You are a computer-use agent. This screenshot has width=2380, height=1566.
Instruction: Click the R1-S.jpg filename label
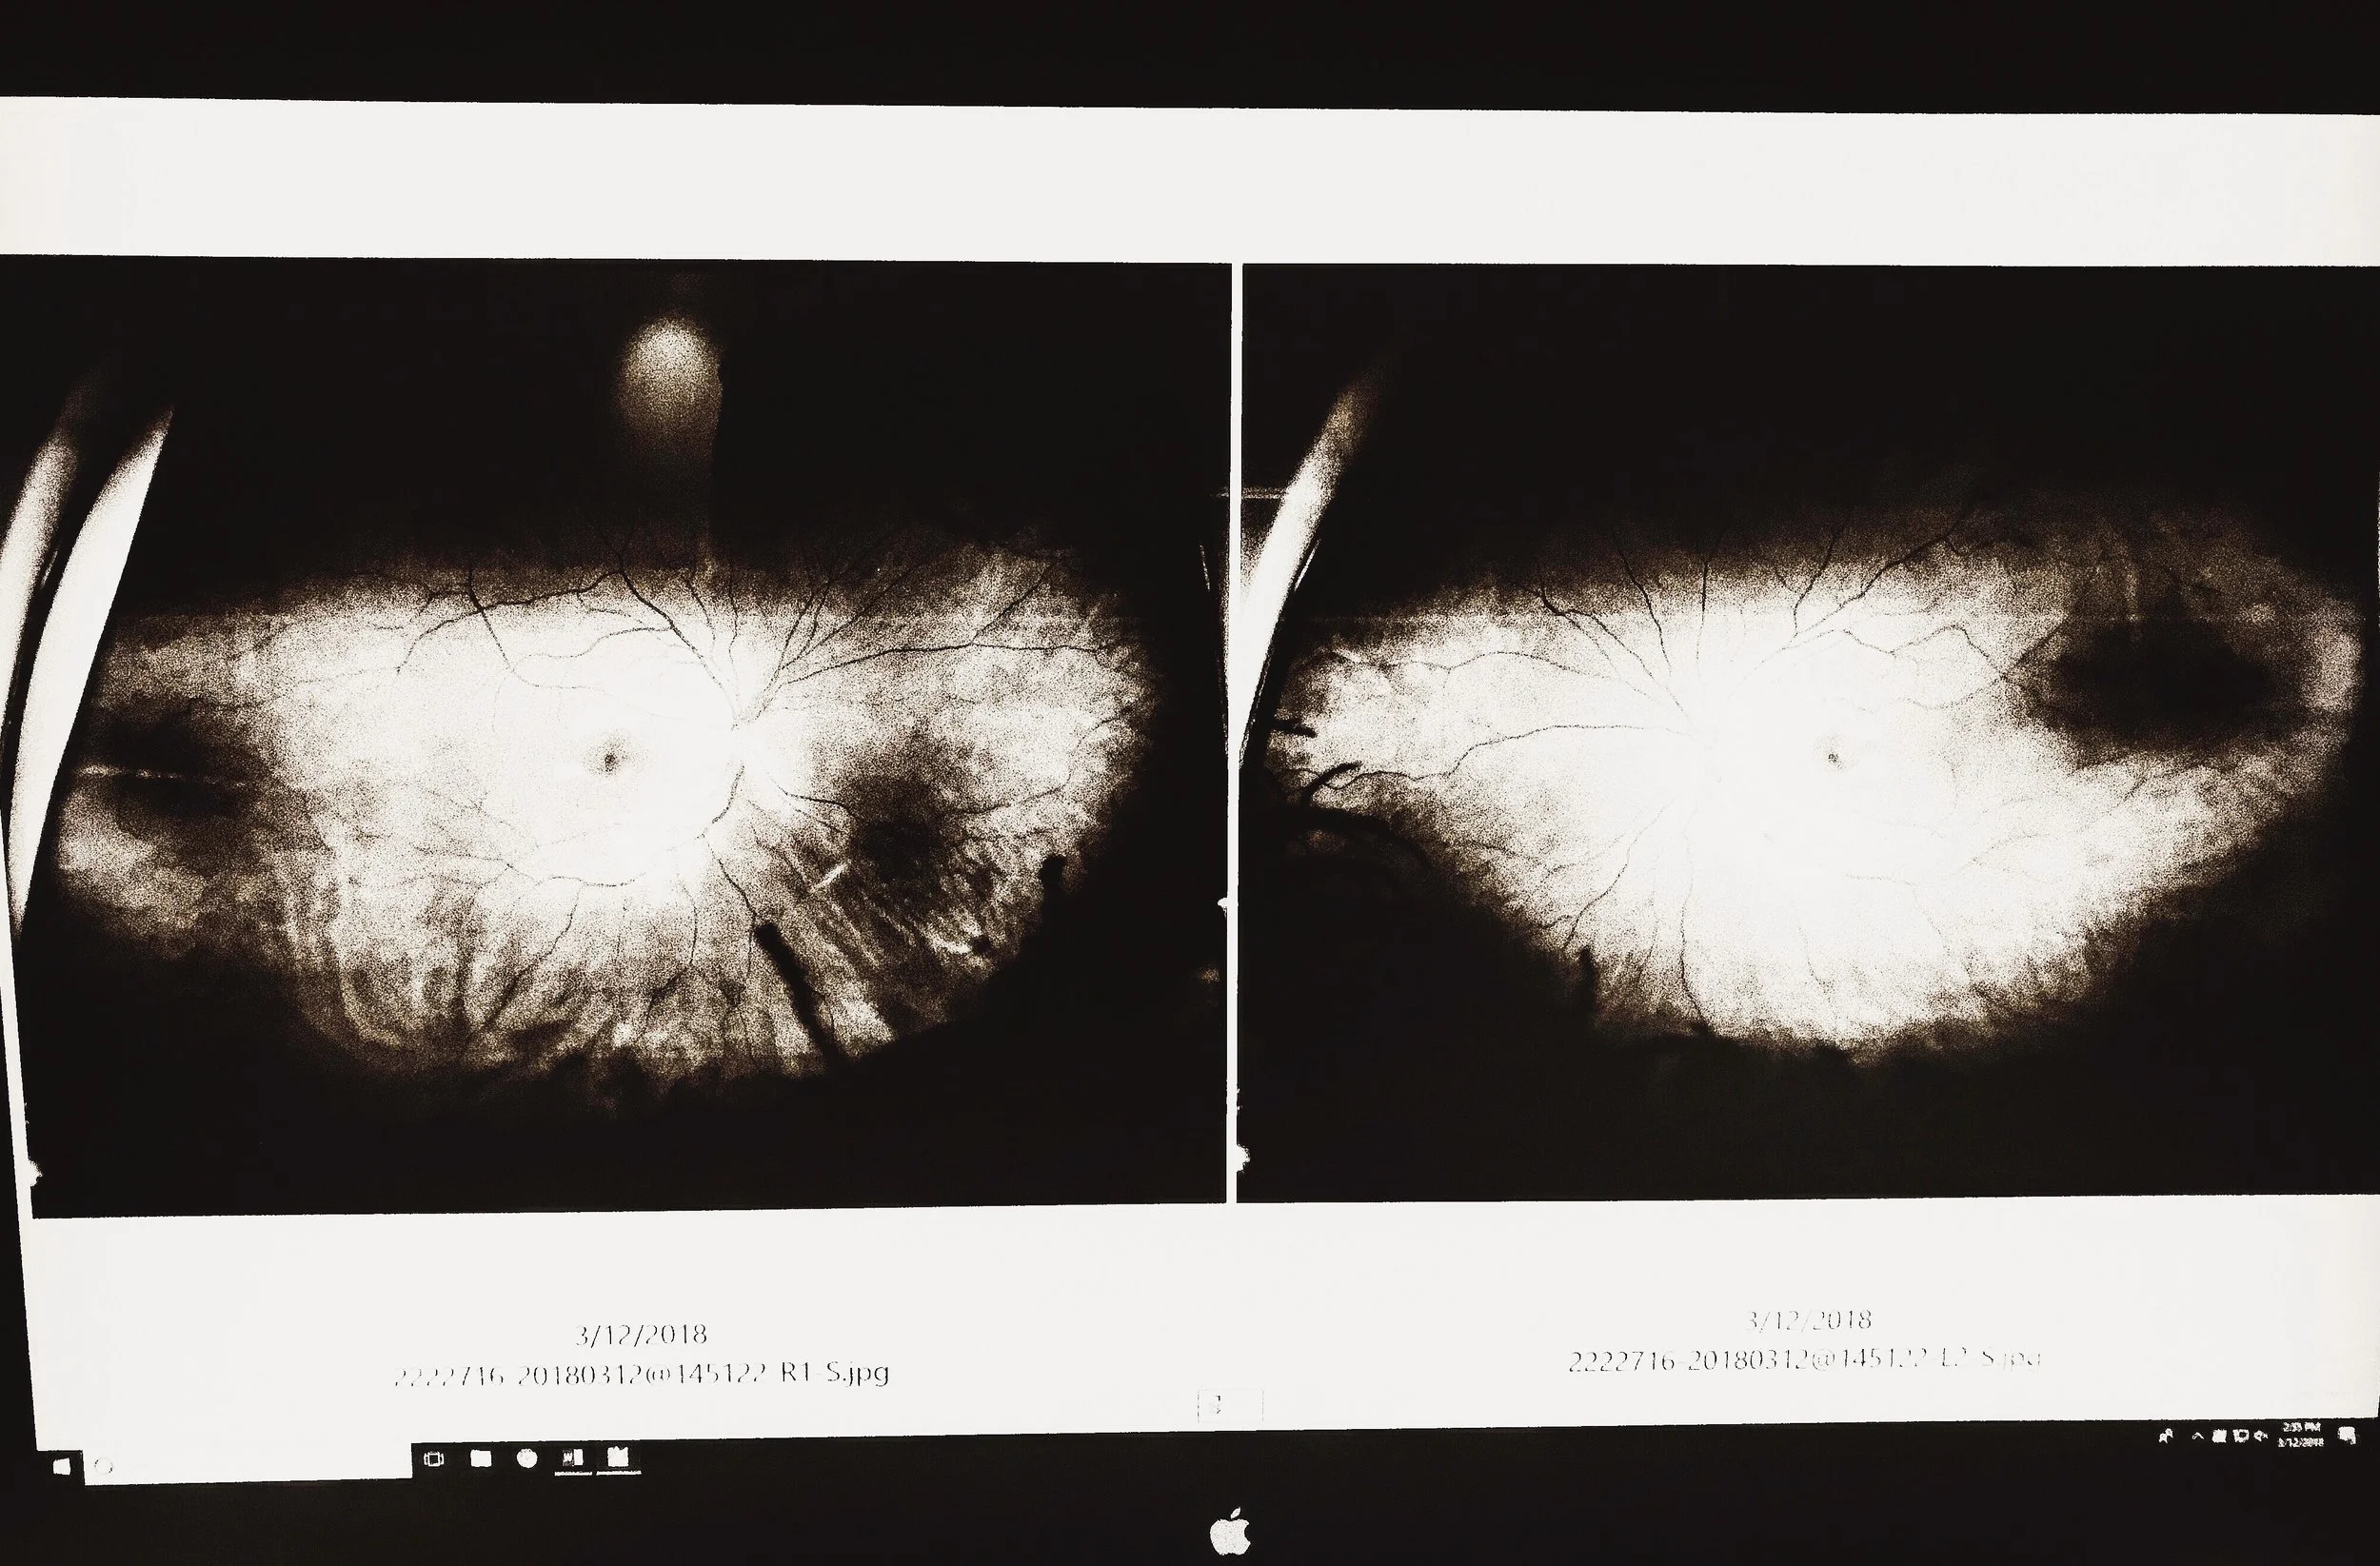(x=642, y=1373)
